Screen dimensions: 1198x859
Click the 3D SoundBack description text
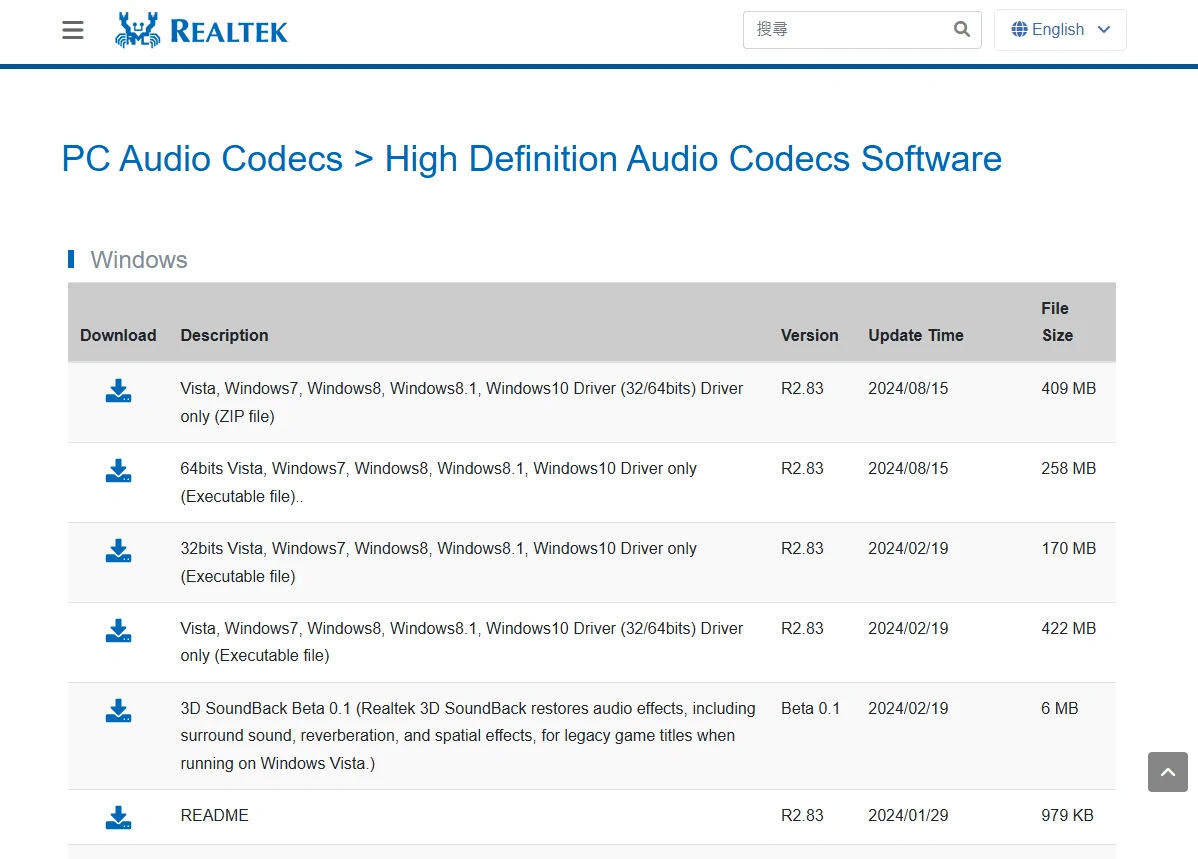pyautogui.click(x=468, y=736)
